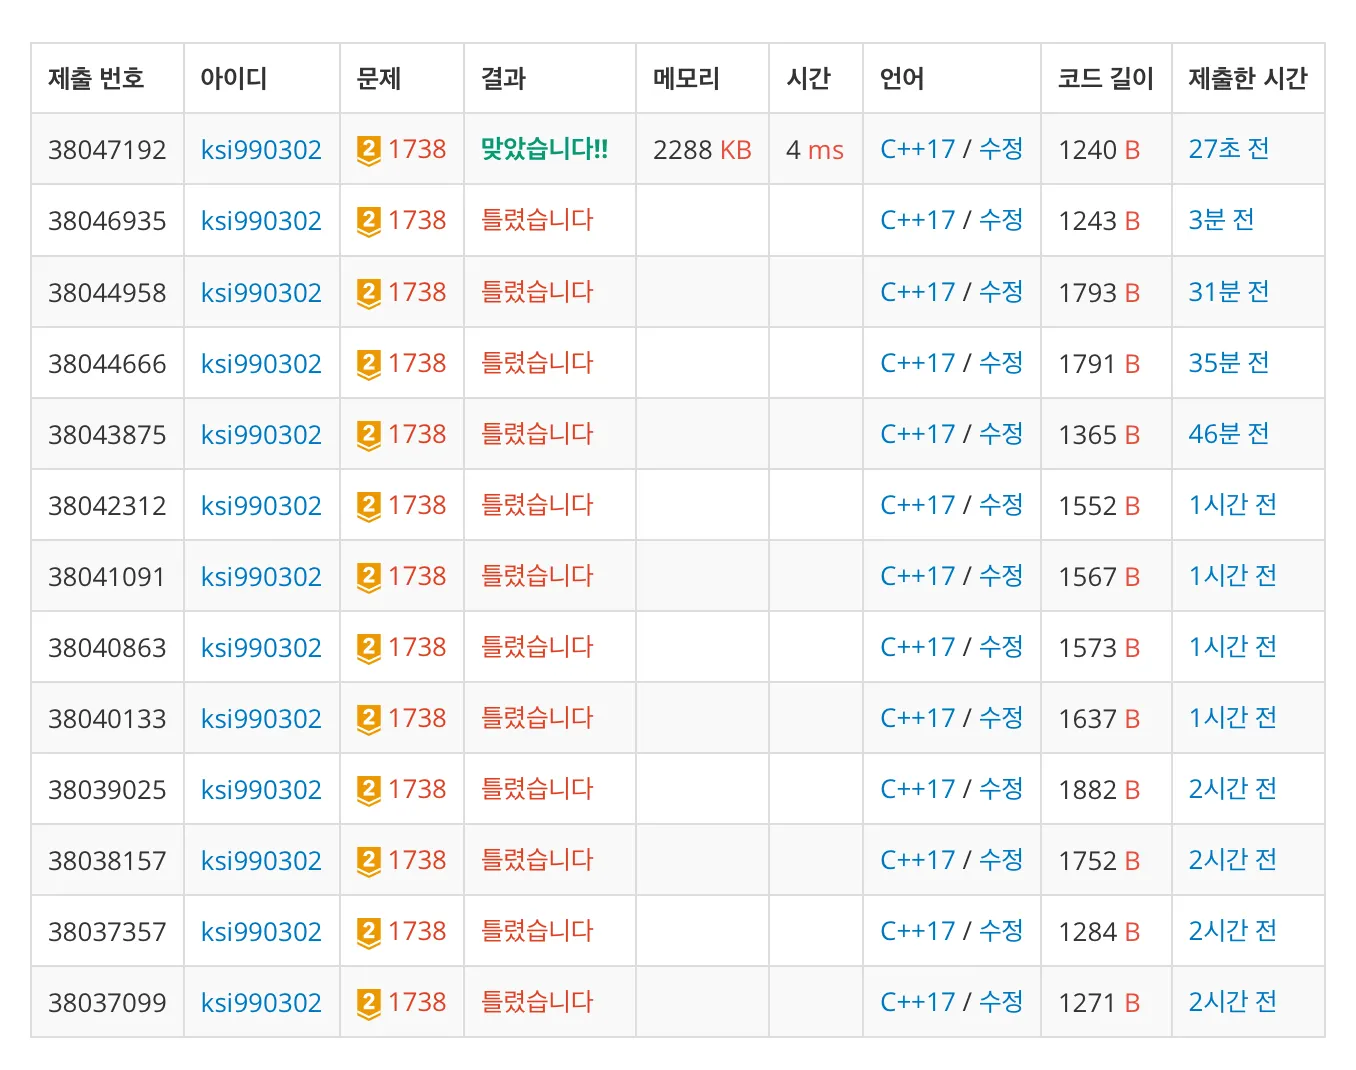Click 수정 to edit submission 38037357
The width and height of the screenshot is (1356, 1070).
pos(1001,932)
